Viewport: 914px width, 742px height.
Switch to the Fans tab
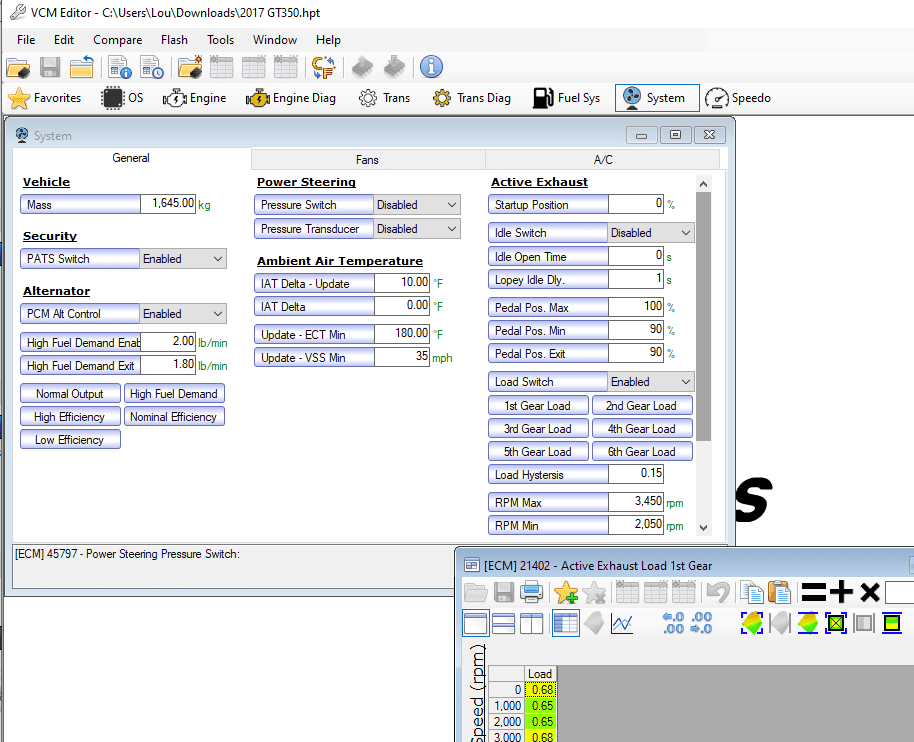click(367, 160)
